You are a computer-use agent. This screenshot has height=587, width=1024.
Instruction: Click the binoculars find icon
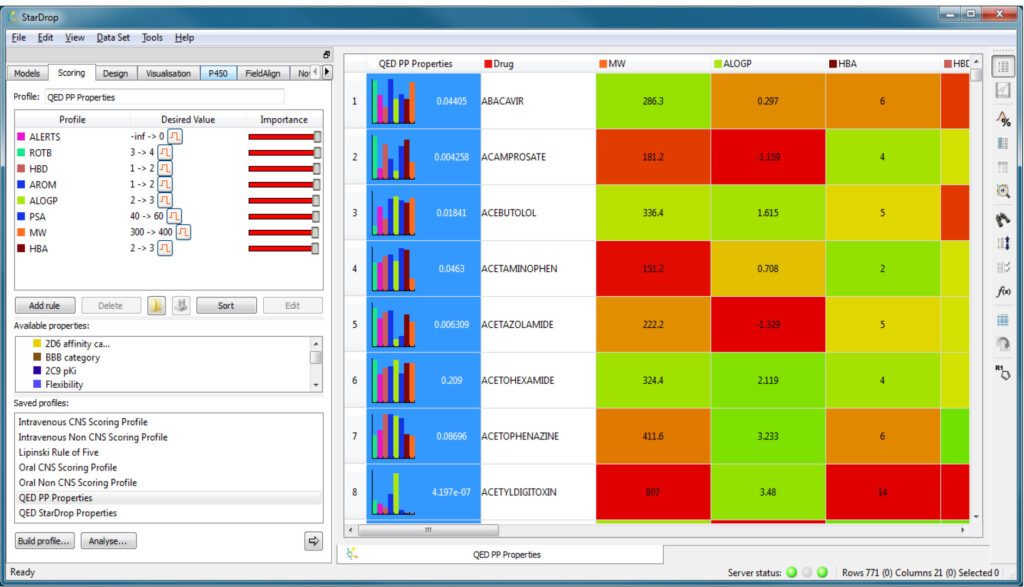1002,217
